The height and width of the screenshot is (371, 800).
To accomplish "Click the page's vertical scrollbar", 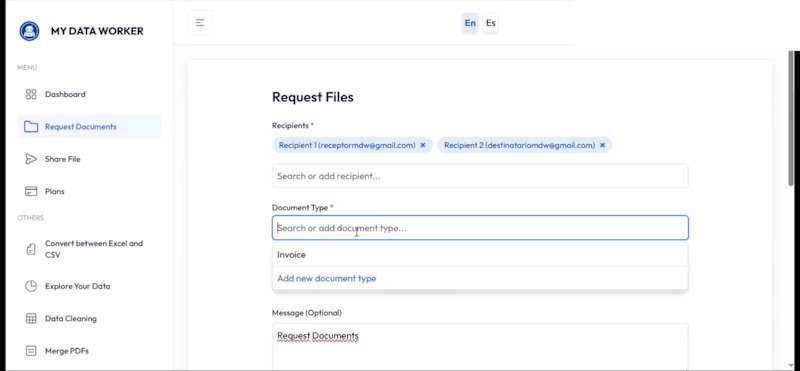I will [x=791, y=117].
